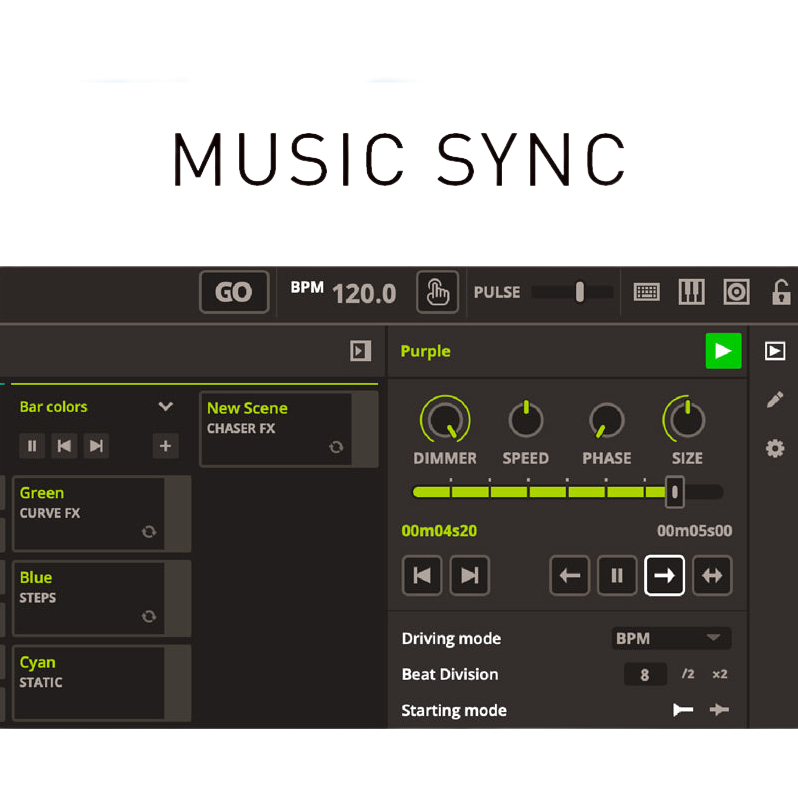798x798 pixels.
Task: Click the timeline progress slider handle
Action: 675,492
